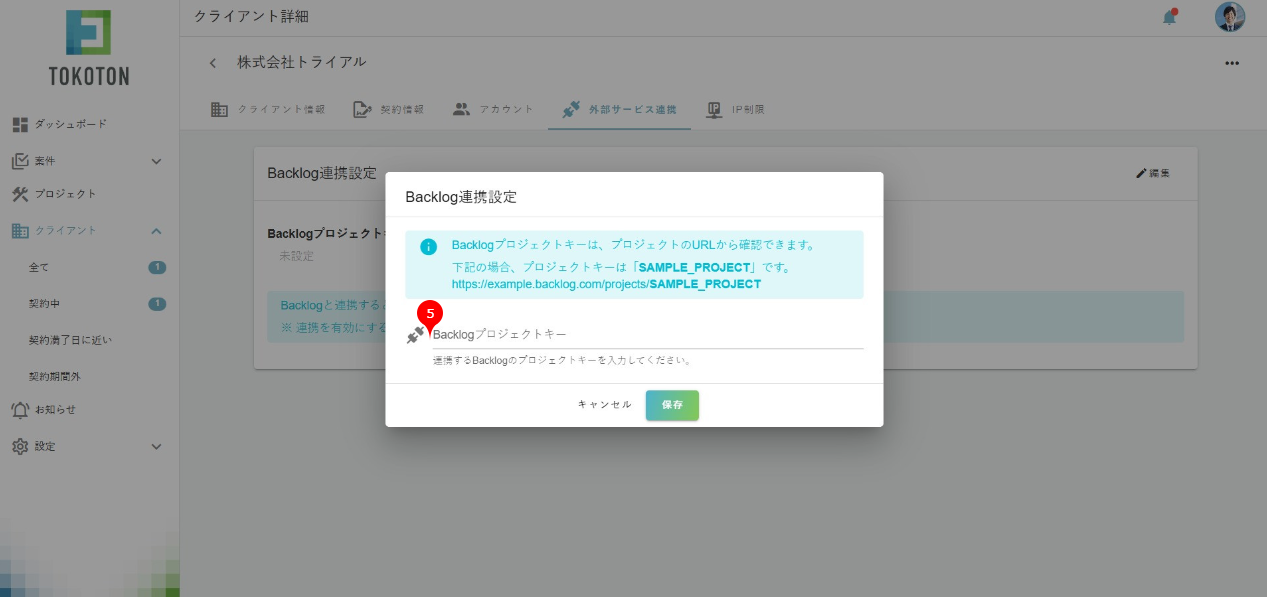Click the 編集 pencil button
1267x597 pixels.
point(1153,174)
